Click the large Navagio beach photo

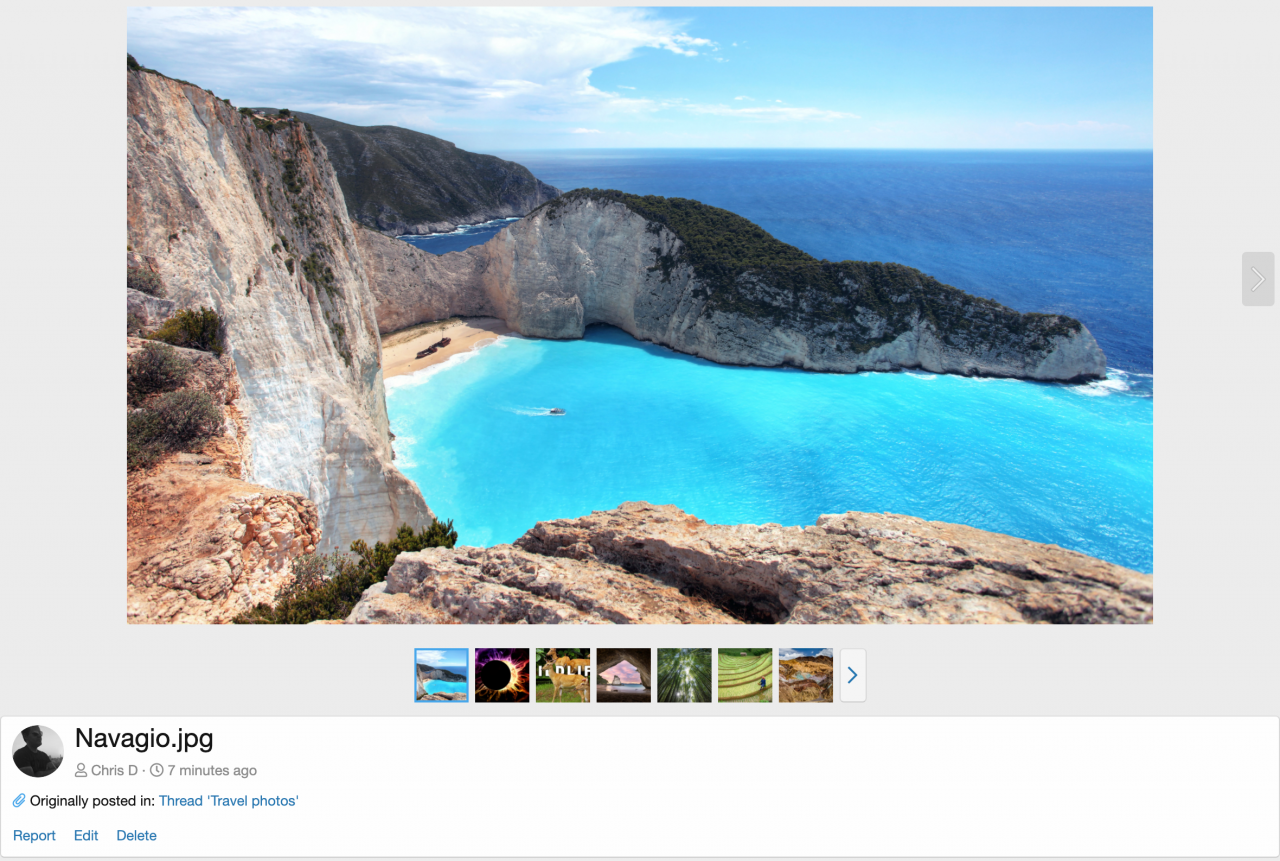(x=640, y=315)
